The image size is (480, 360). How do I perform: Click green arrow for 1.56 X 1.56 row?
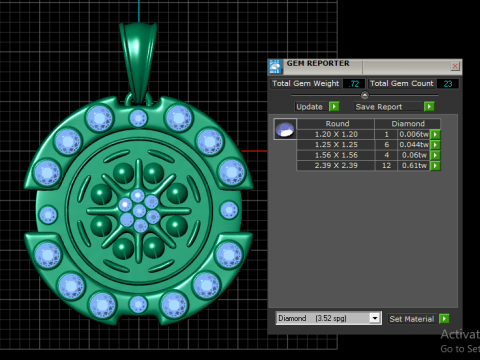tap(435, 155)
